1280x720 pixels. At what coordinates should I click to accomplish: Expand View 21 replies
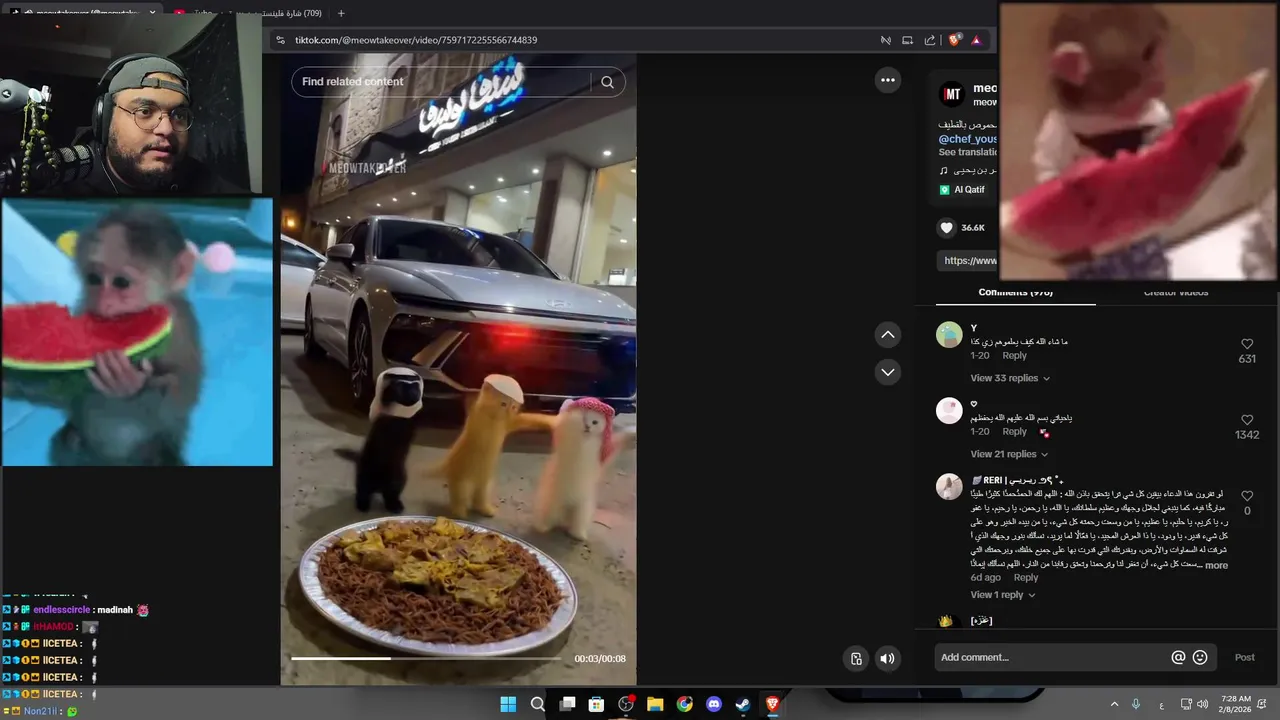(x=1009, y=454)
